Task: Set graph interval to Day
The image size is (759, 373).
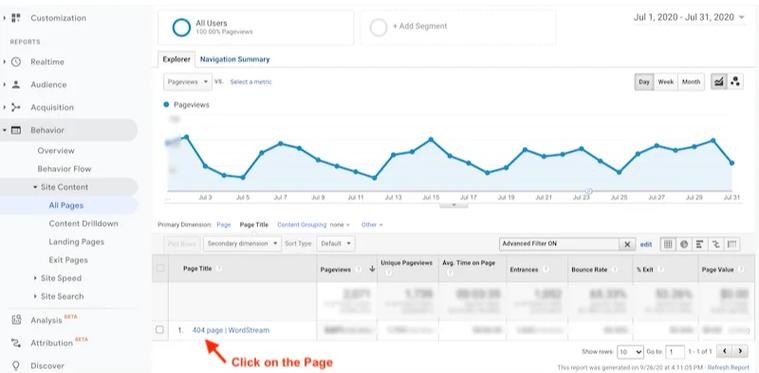Action: pyautogui.click(x=644, y=82)
